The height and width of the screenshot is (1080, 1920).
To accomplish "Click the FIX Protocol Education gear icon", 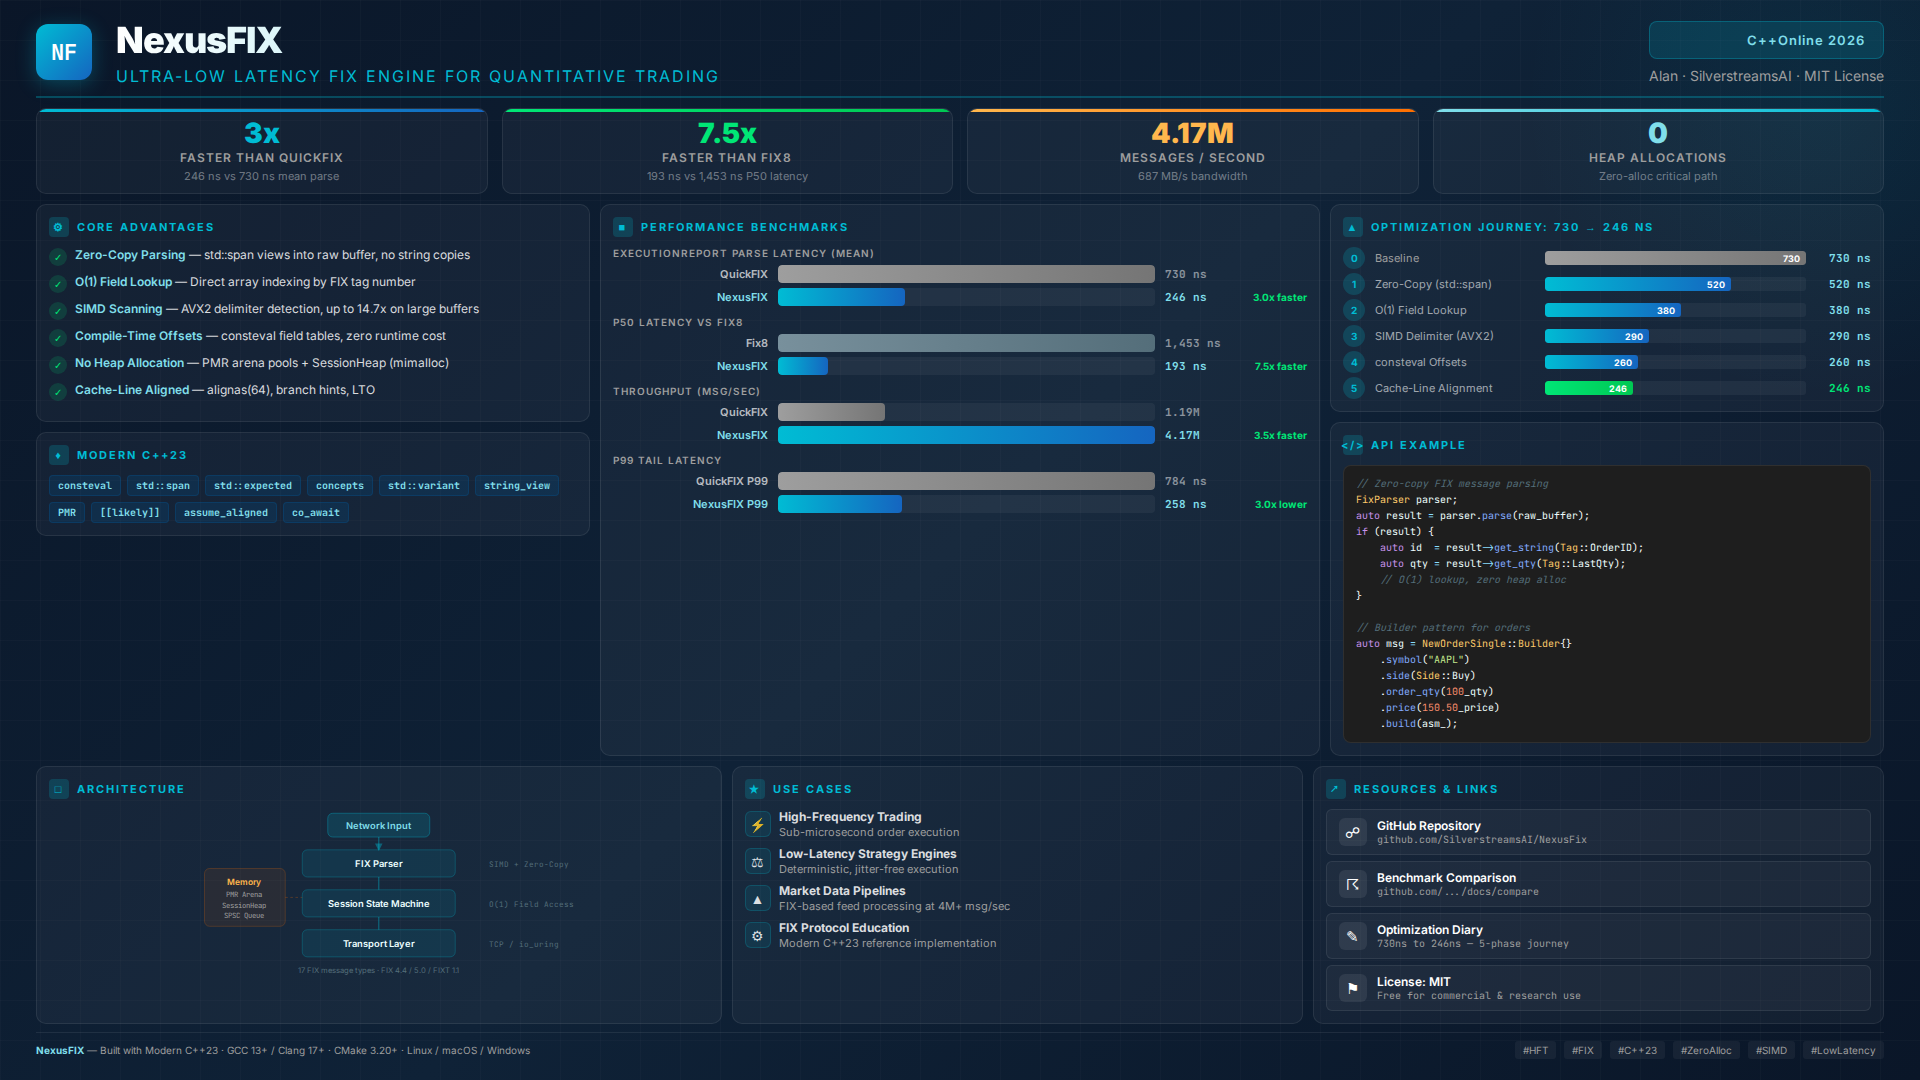I will [757, 936].
